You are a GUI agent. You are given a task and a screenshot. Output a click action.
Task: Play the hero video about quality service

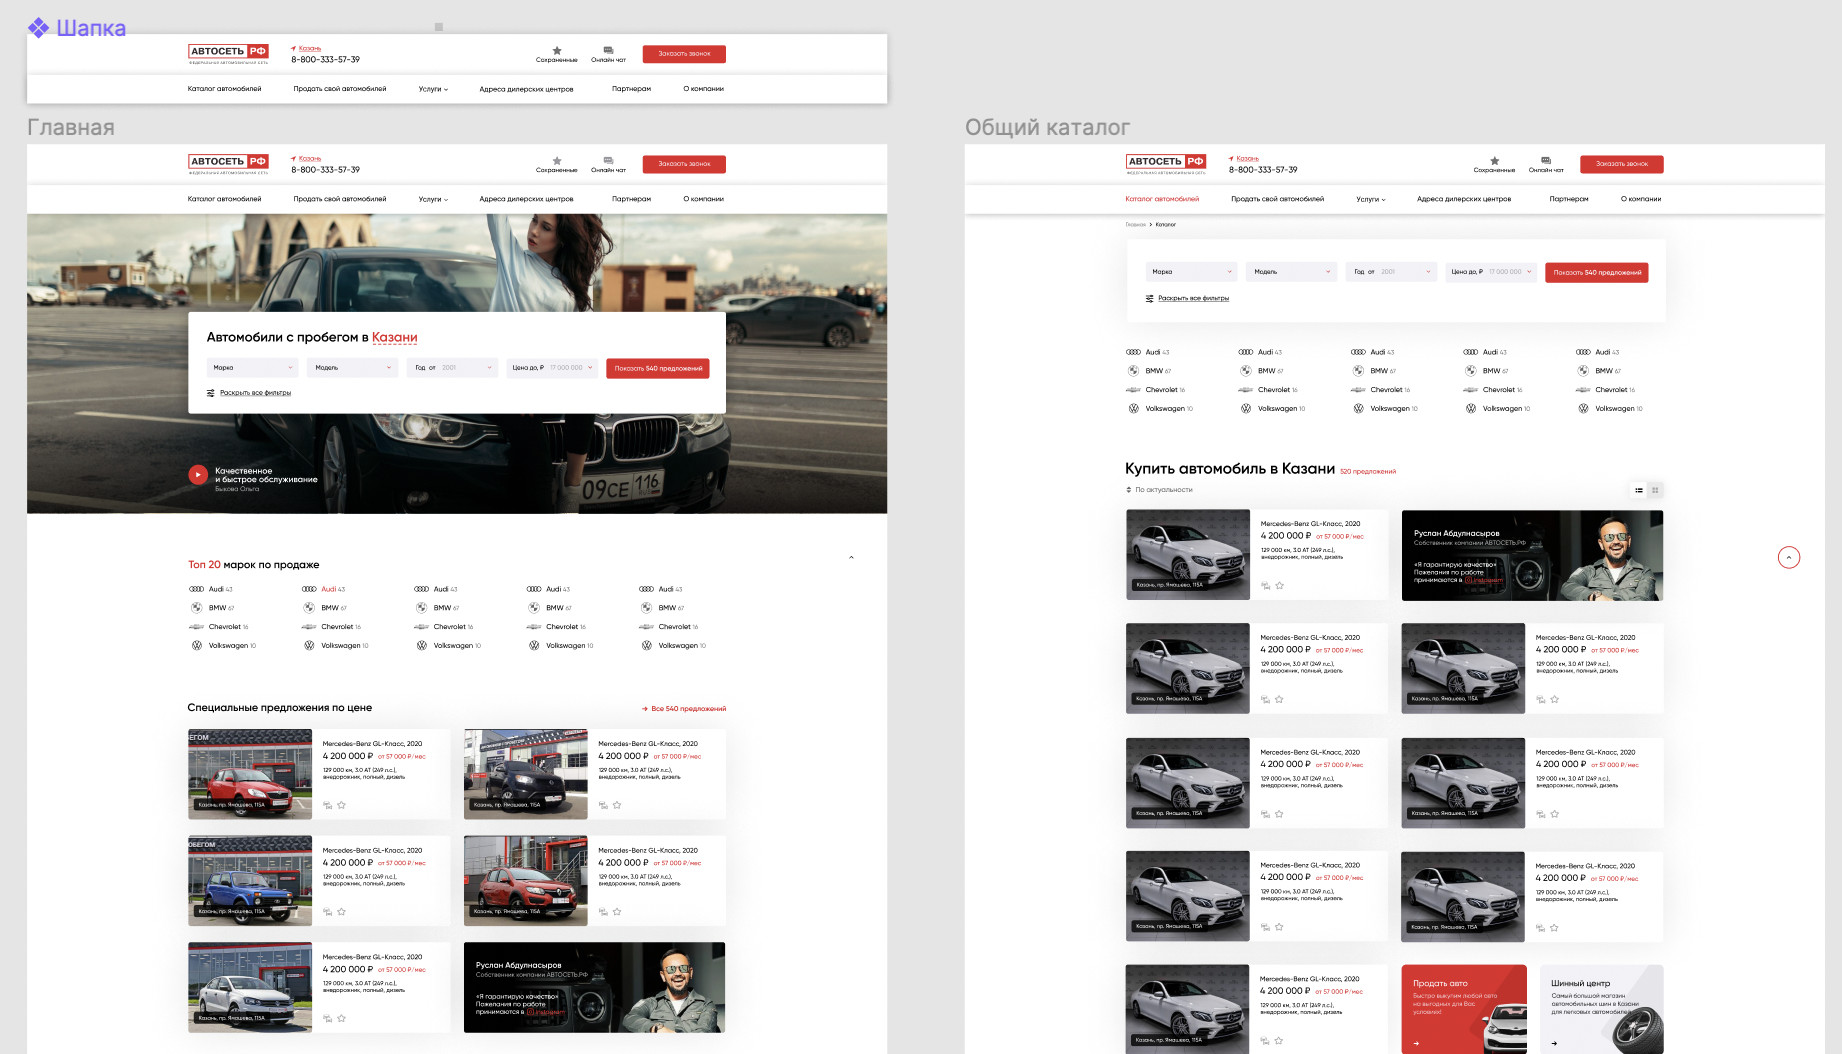coord(198,475)
